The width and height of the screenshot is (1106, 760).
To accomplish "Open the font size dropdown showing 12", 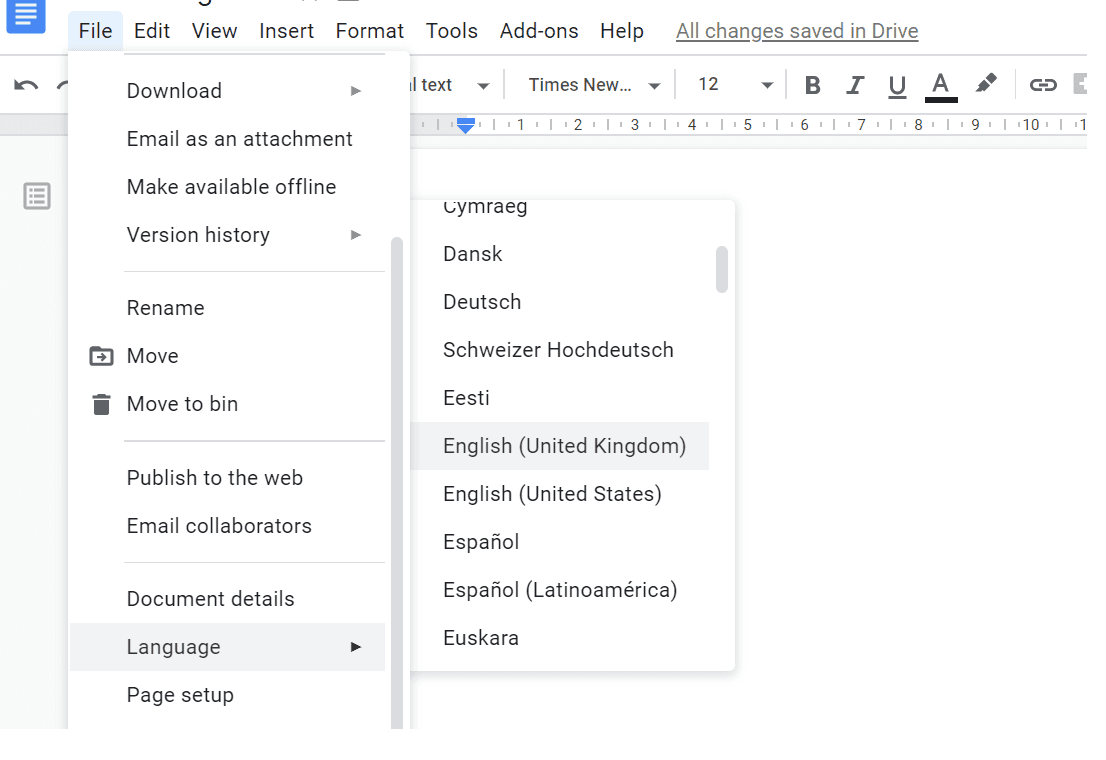I will [x=732, y=84].
